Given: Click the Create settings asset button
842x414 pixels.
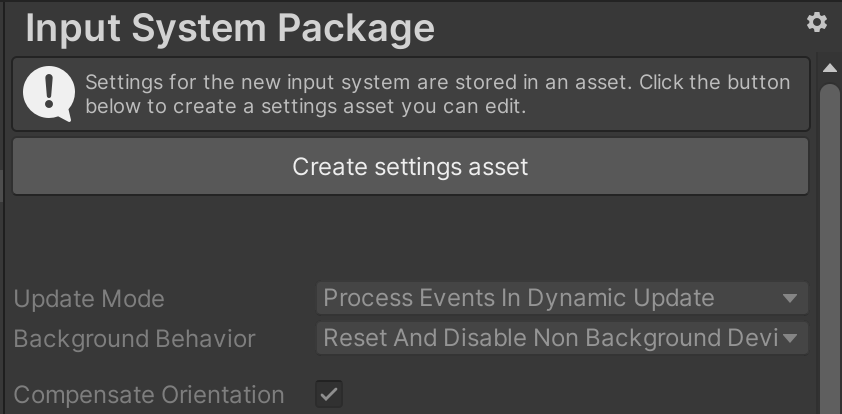Looking at the screenshot, I should point(410,166).
